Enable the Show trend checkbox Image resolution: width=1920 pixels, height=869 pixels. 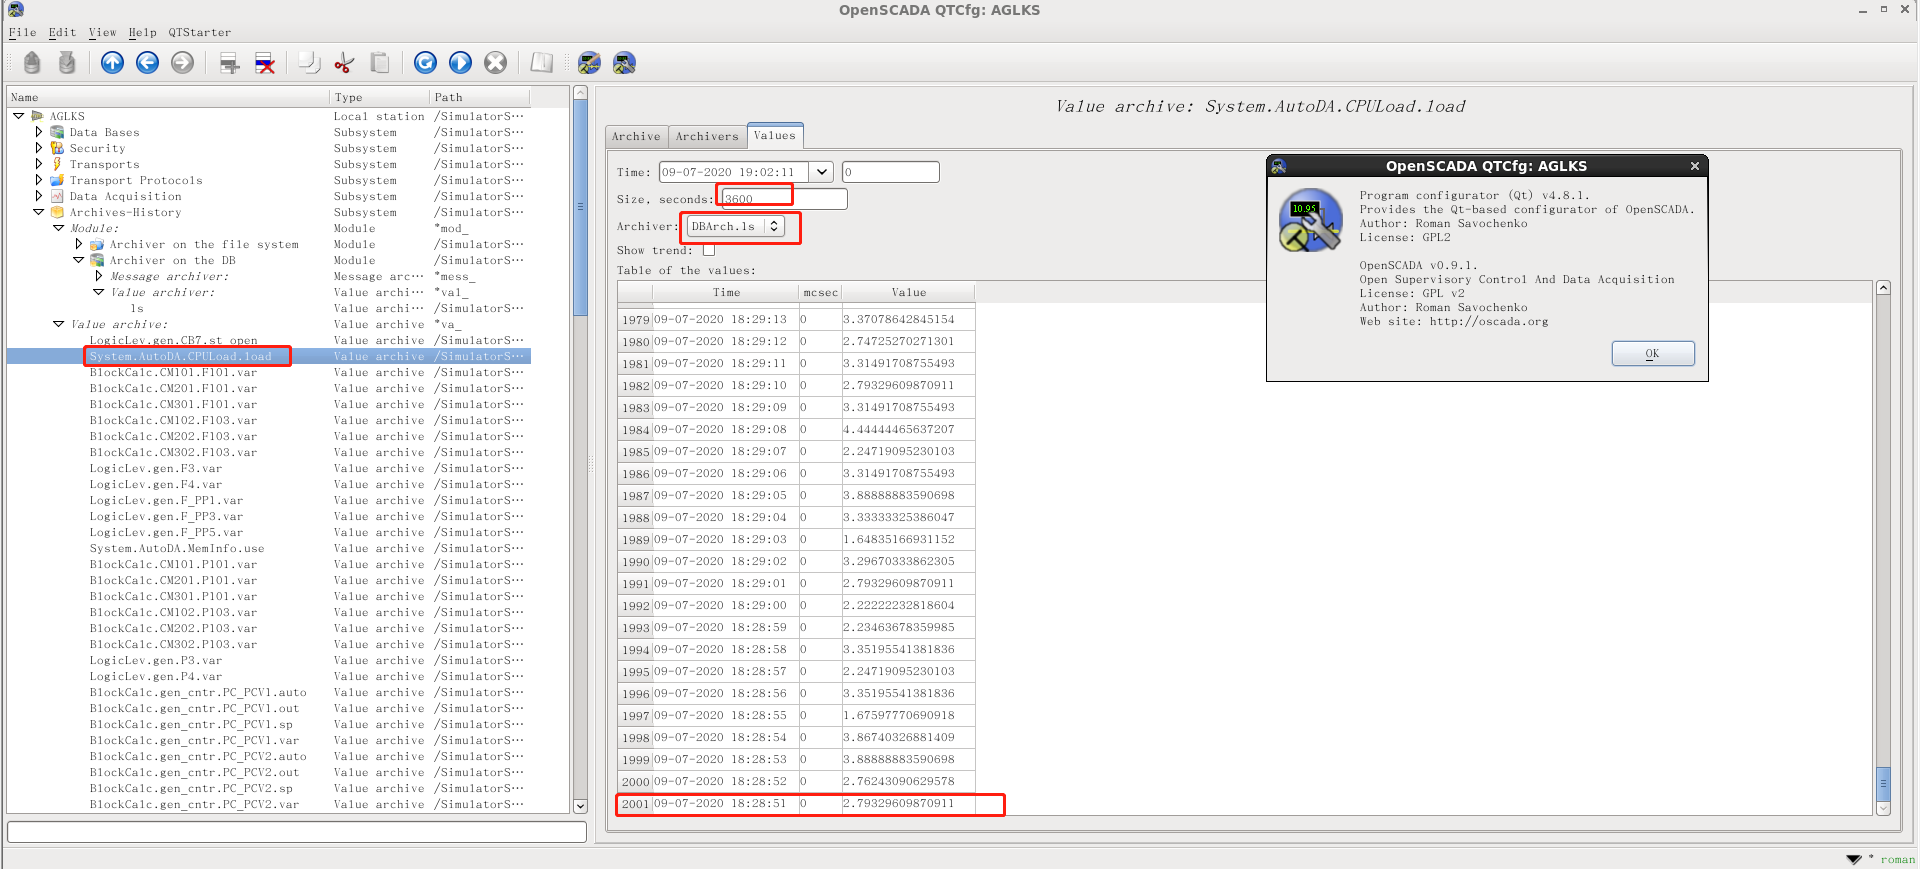coord(709,250)
